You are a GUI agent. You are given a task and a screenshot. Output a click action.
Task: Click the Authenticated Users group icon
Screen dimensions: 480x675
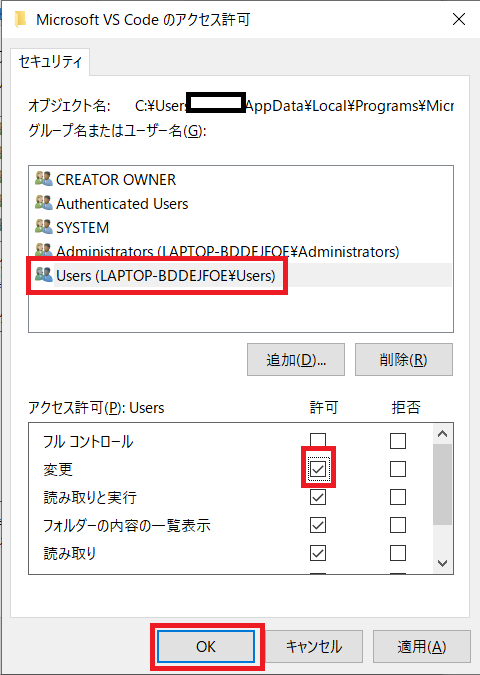click(43, 203)
